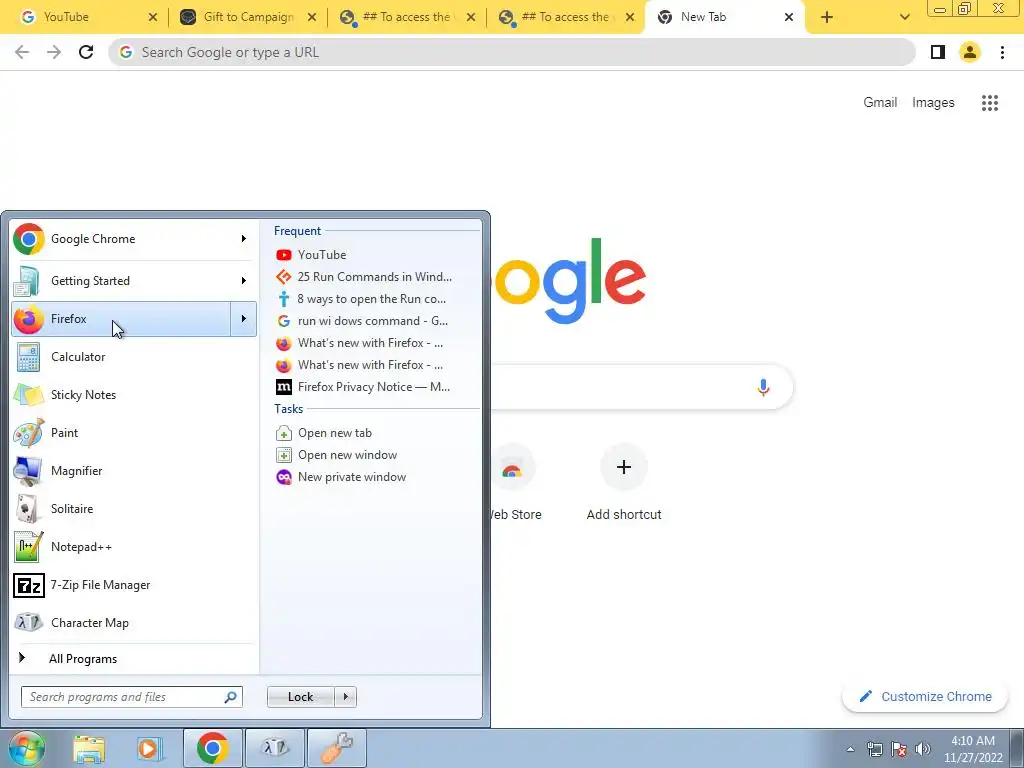
Task: Launch Solitaire game
Action: pyautogui.click(x=134, y=508)
